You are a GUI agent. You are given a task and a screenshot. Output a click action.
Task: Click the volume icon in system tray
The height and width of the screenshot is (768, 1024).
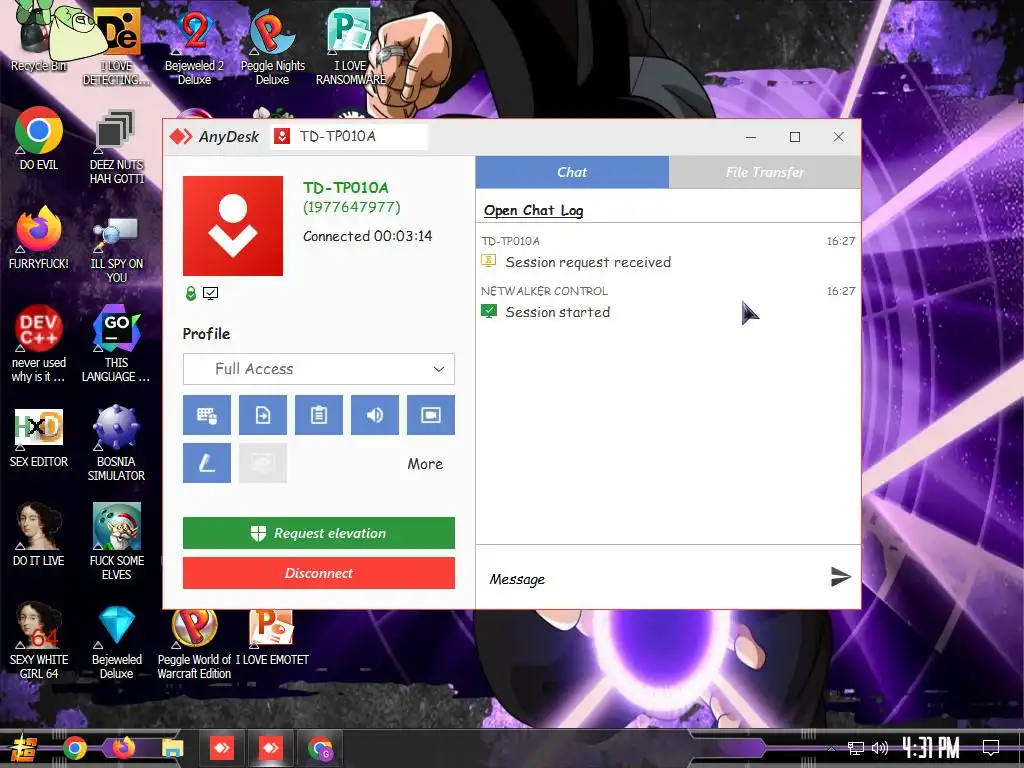pyautogui.click(x=880, y=748)
